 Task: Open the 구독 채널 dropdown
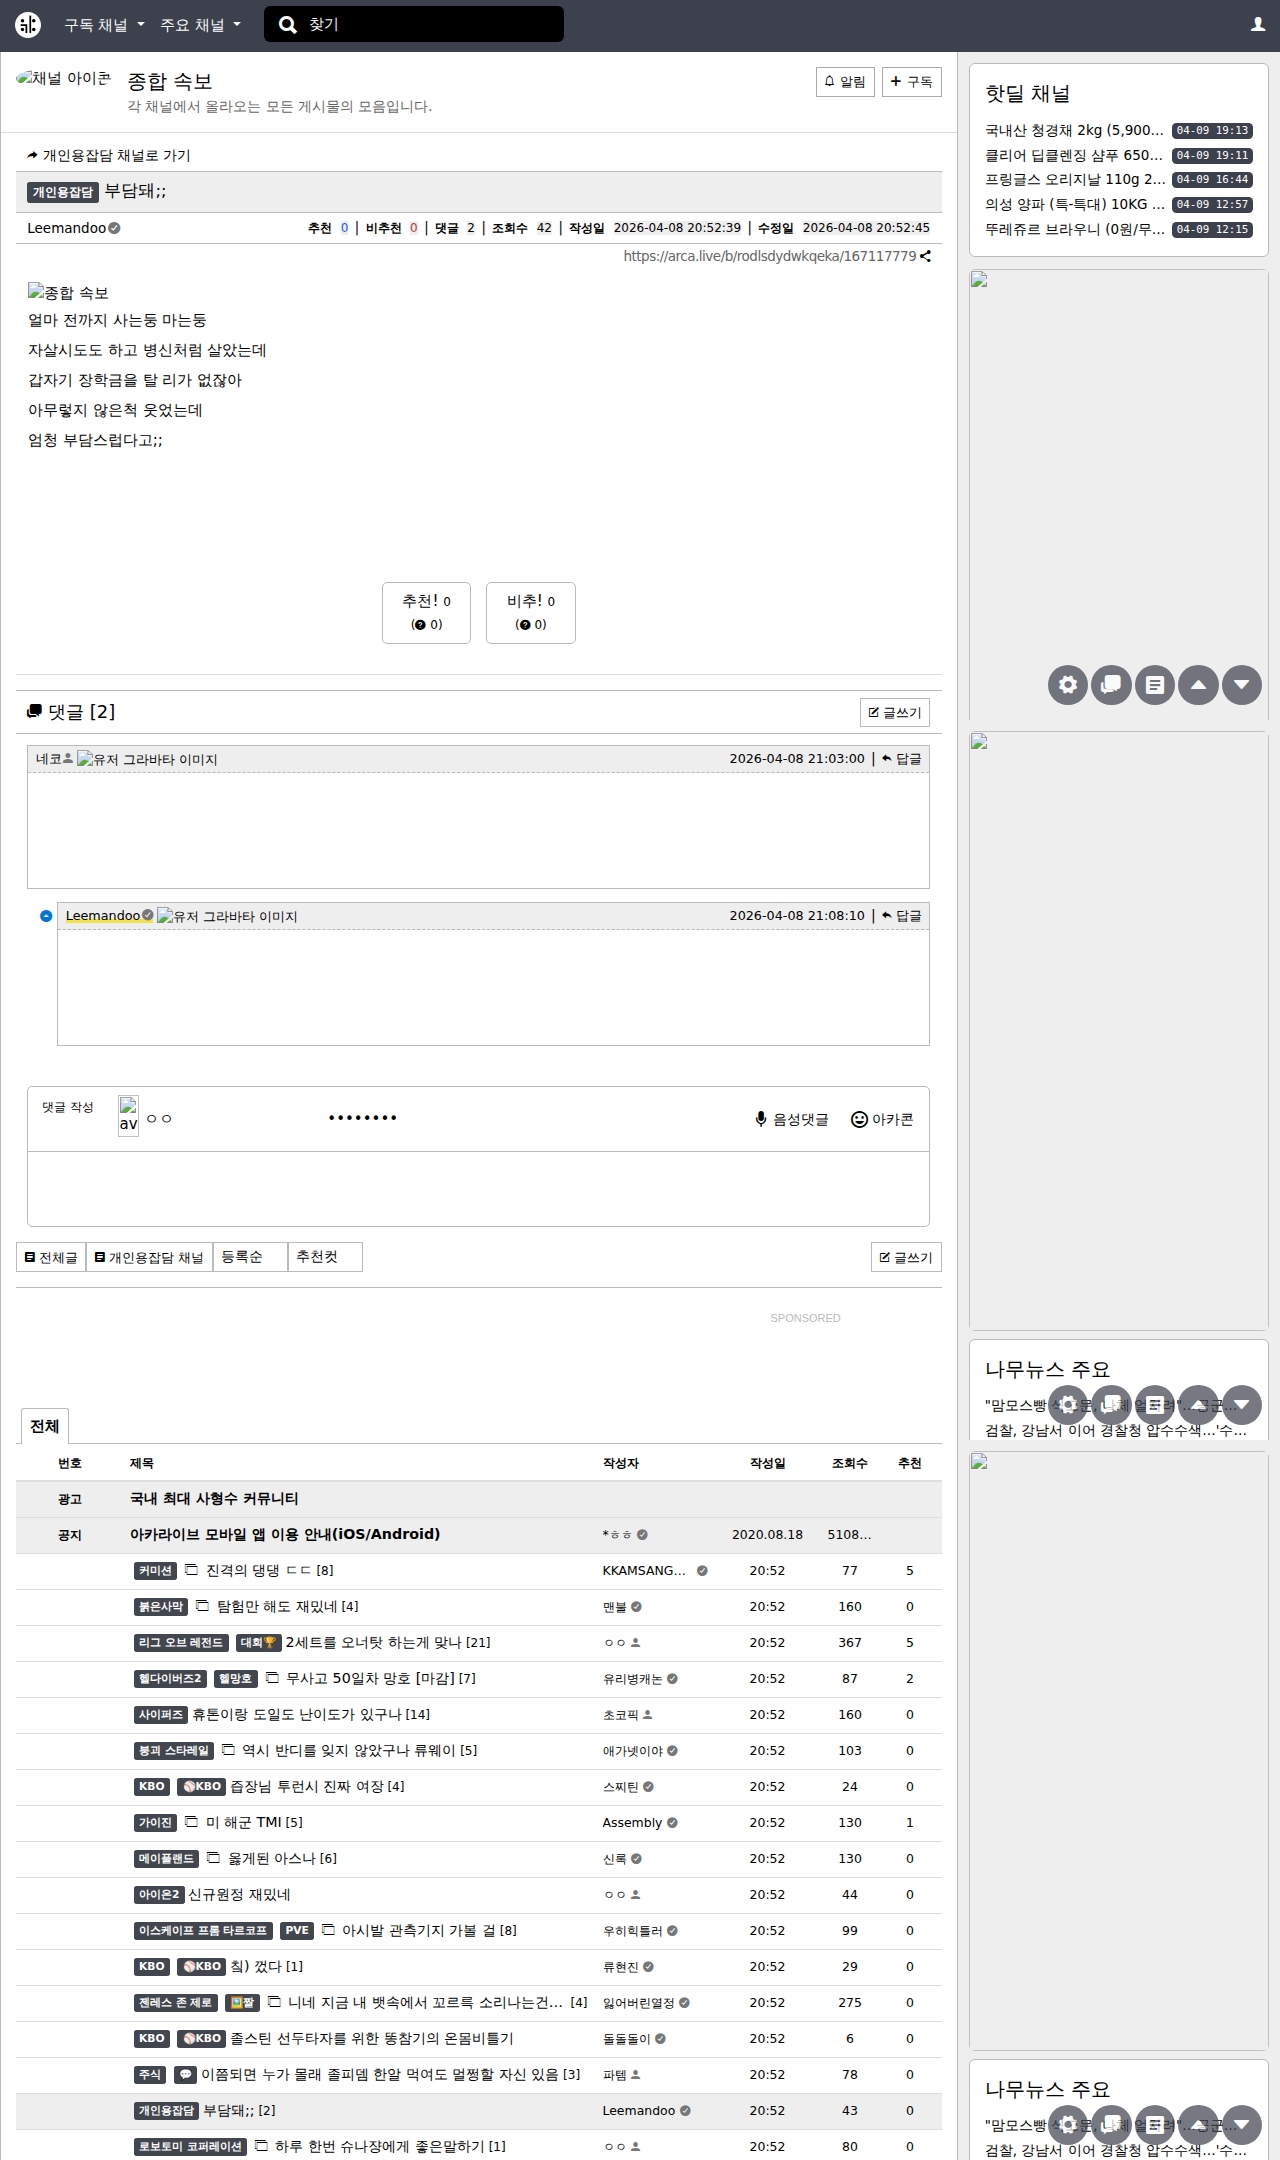104,25
